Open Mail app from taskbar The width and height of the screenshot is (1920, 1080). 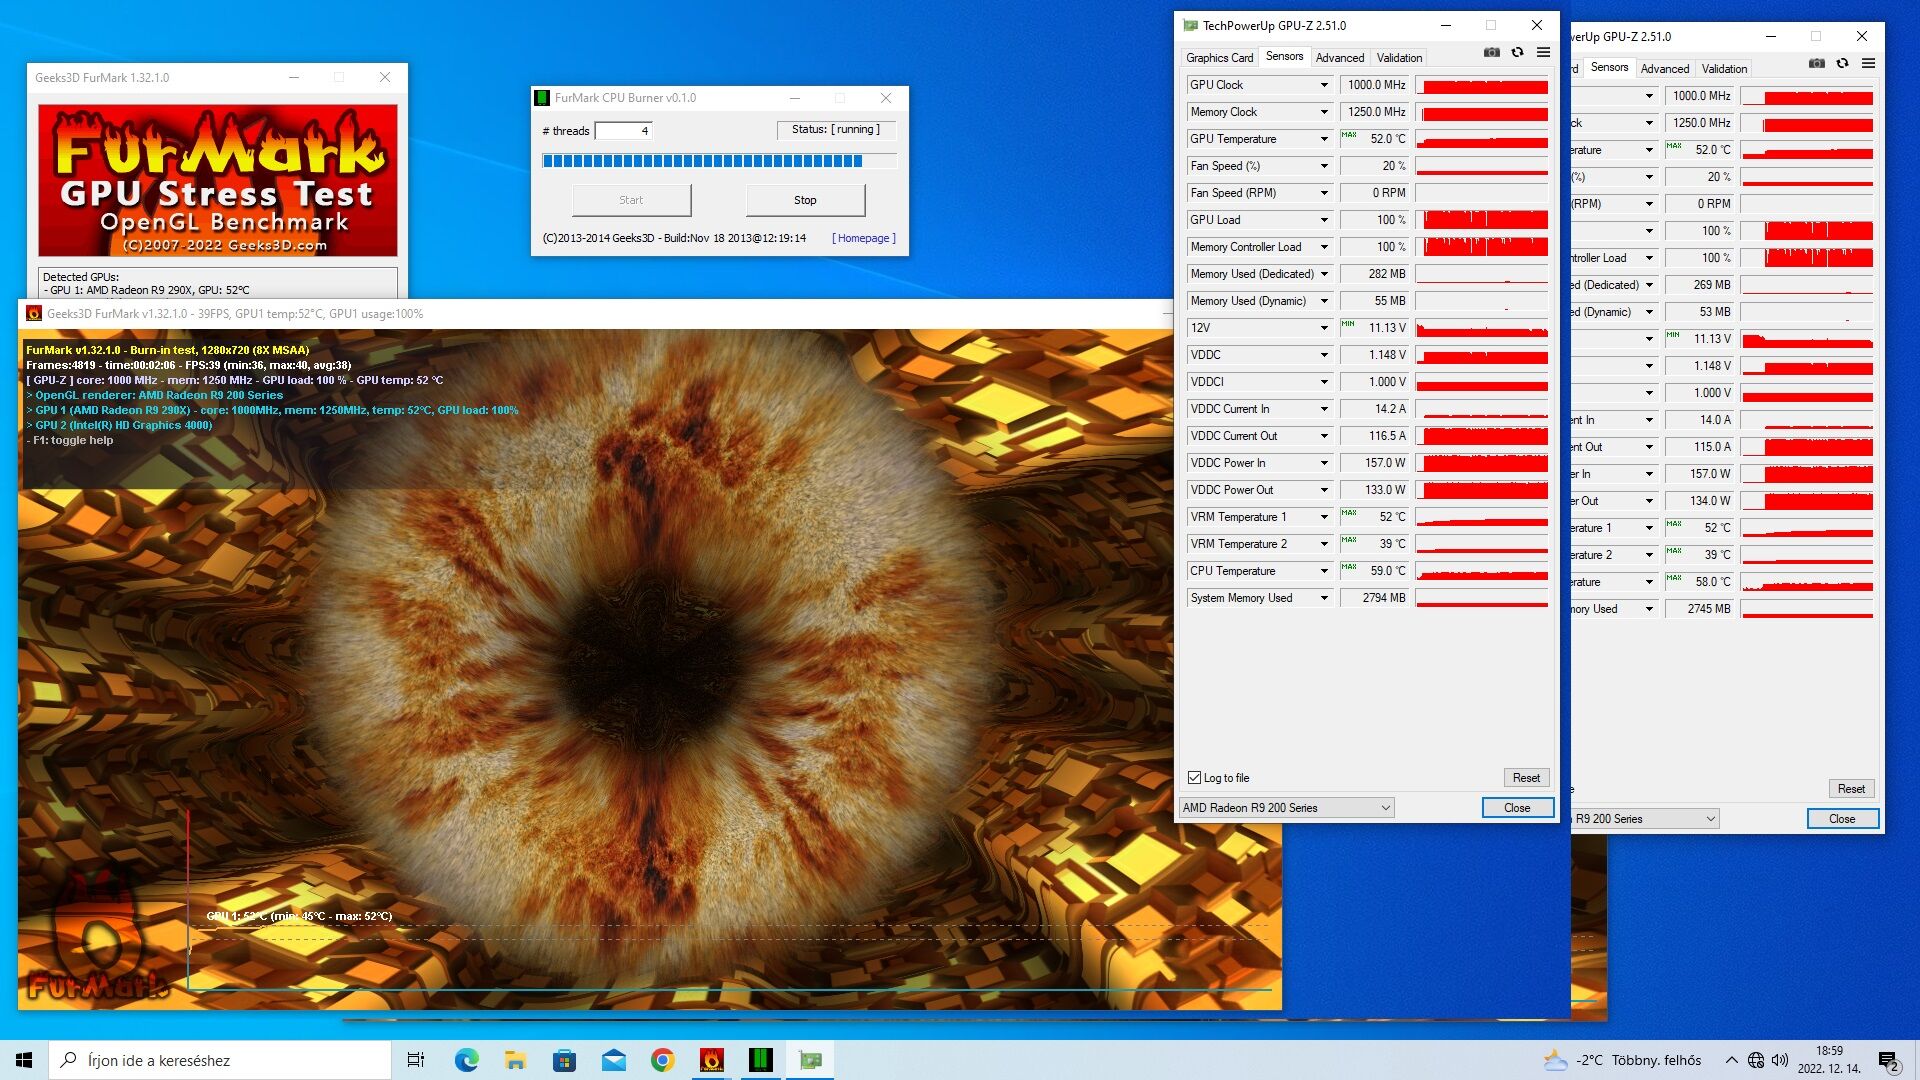[x=613, y=1060]
